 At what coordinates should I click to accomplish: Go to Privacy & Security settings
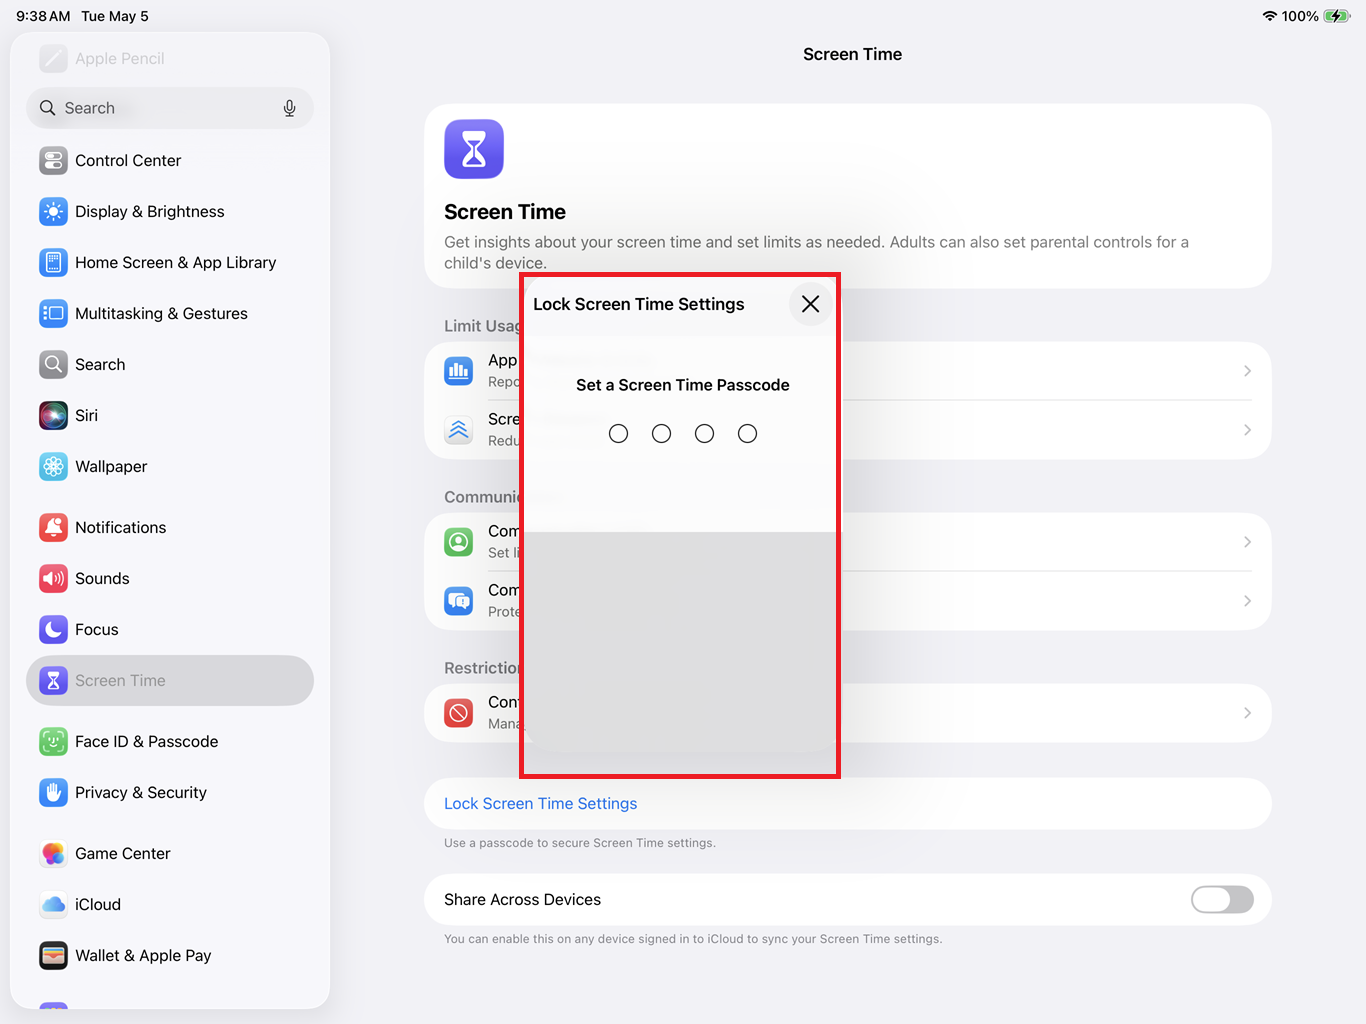(170, 792)
